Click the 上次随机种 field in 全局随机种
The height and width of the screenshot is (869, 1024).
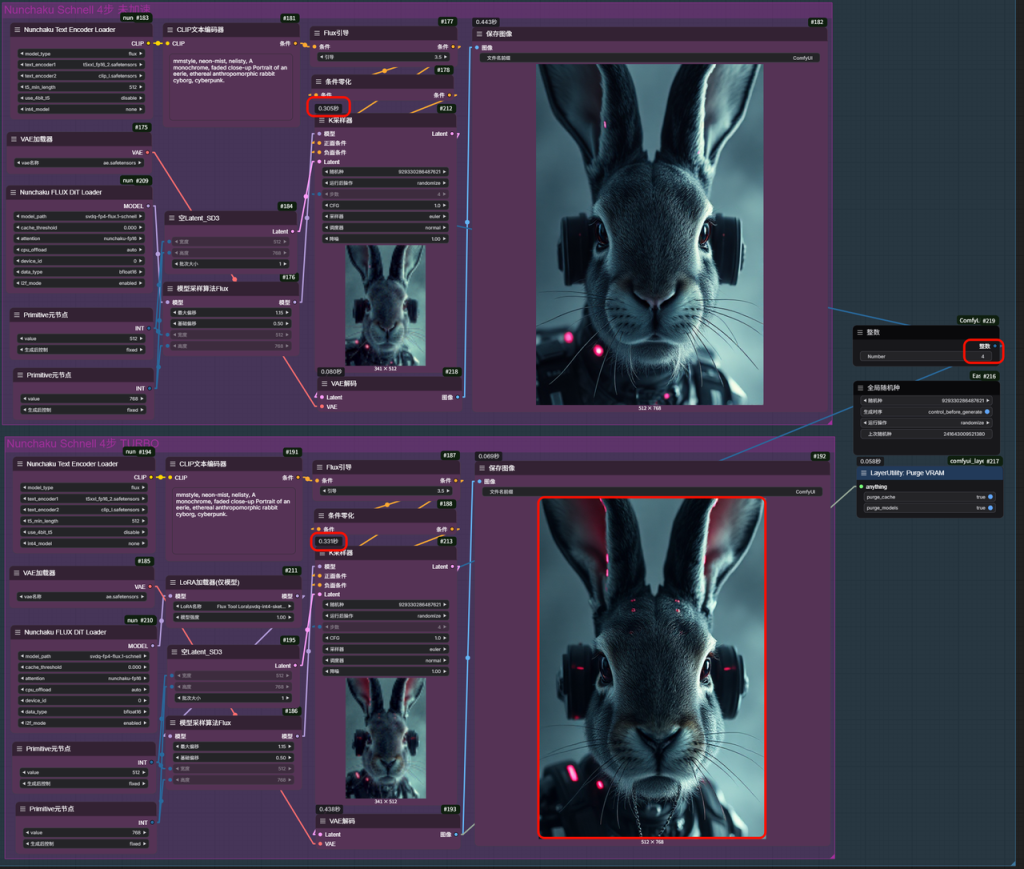(928, 433)
